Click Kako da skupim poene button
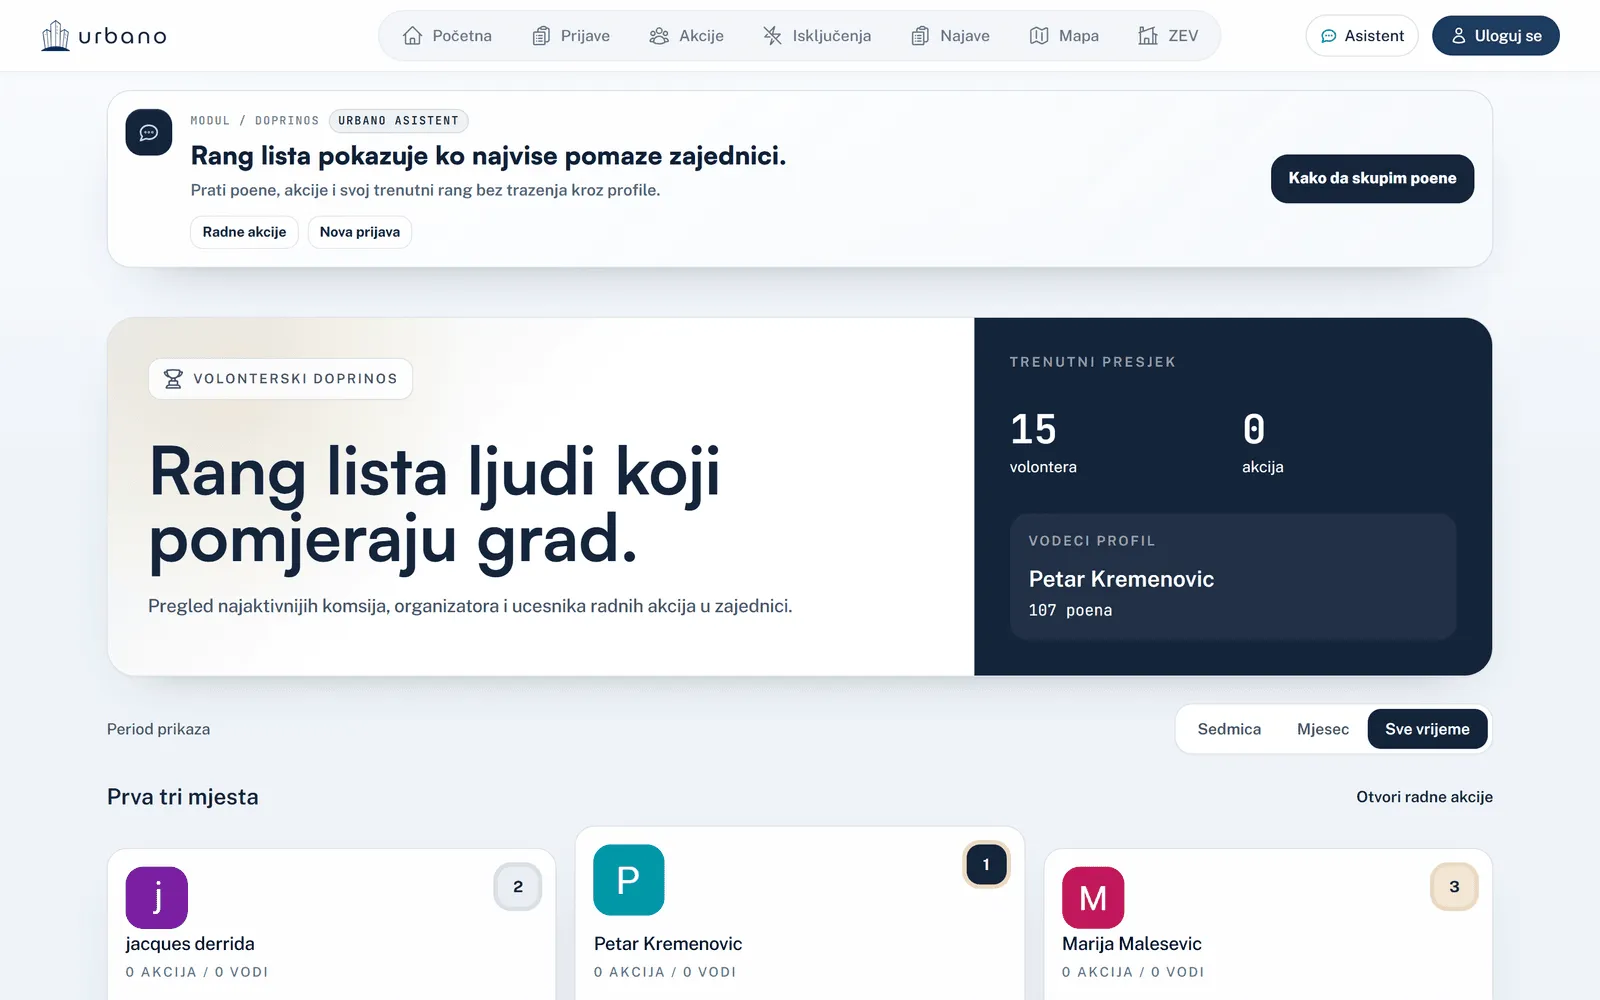Screen dimensions: 1600x1000 tap(1372, 179)
